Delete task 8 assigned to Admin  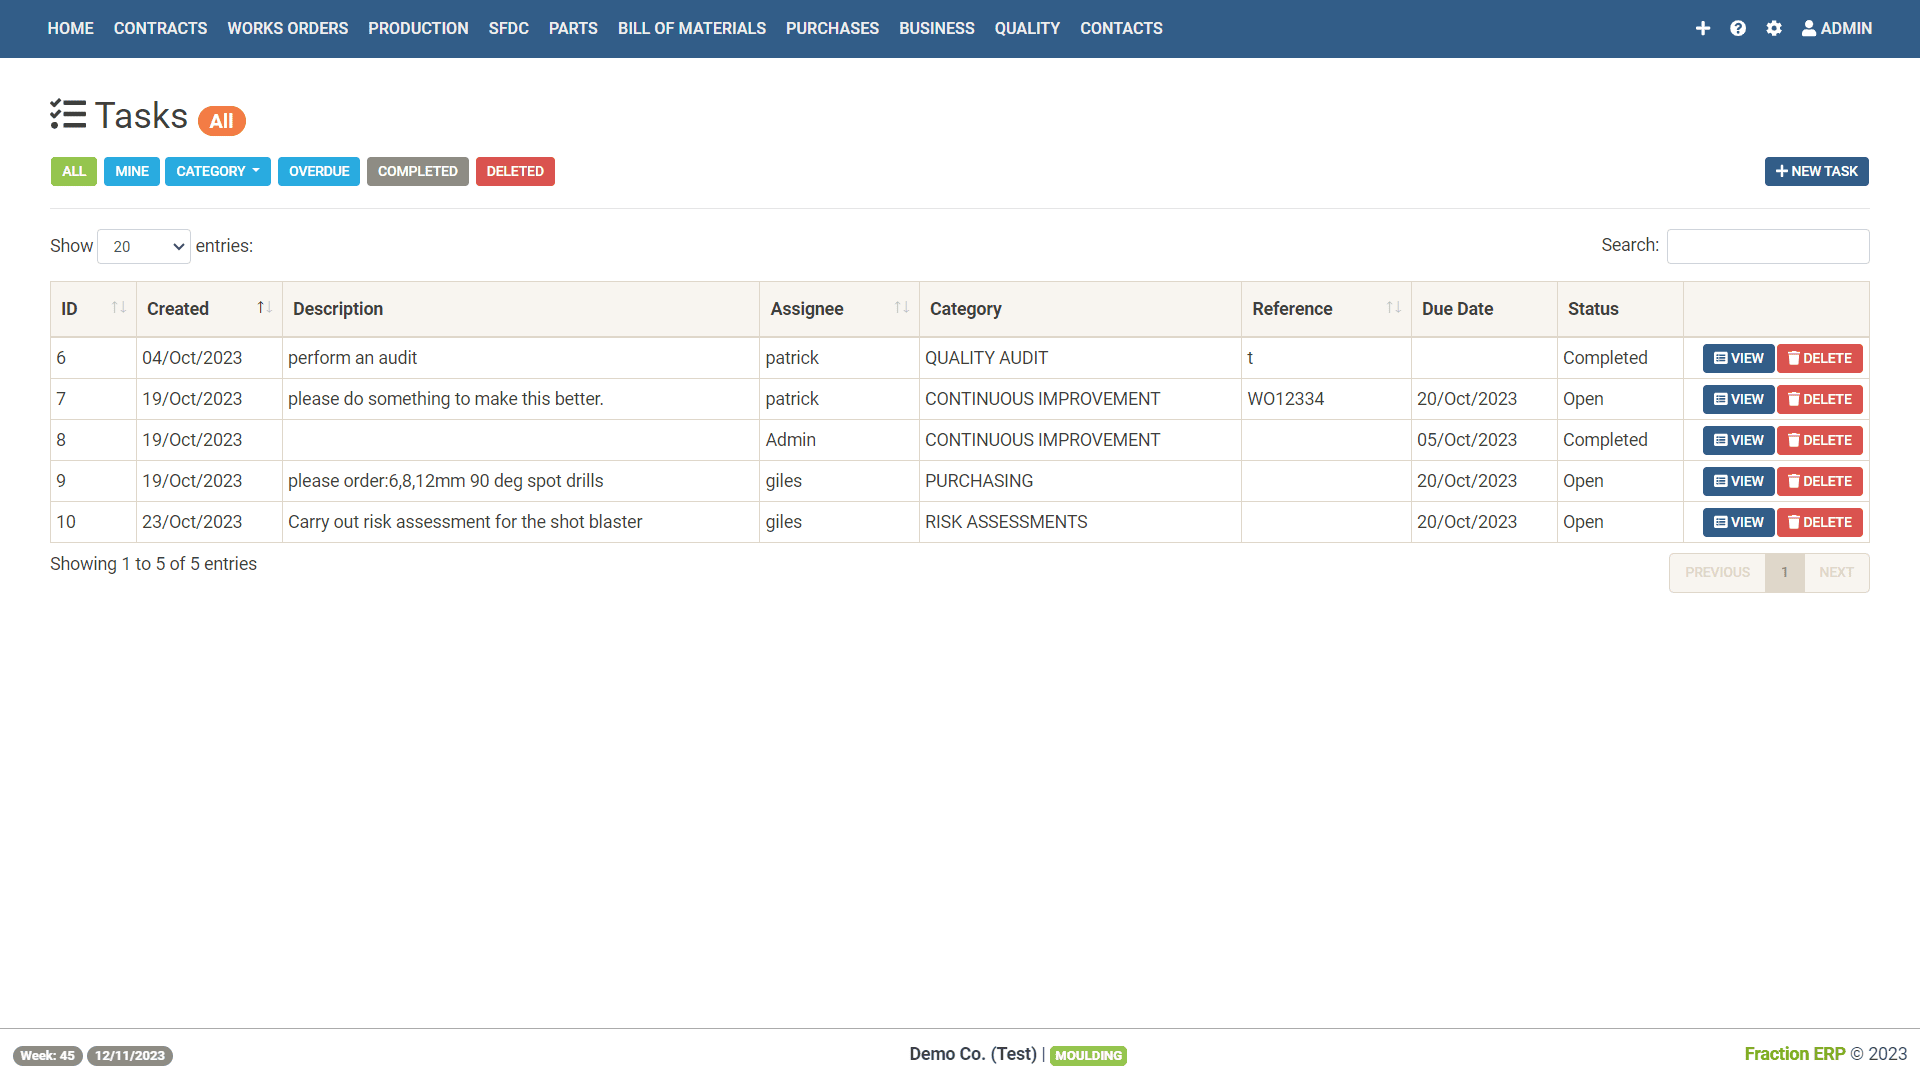tap(1820, 440)
